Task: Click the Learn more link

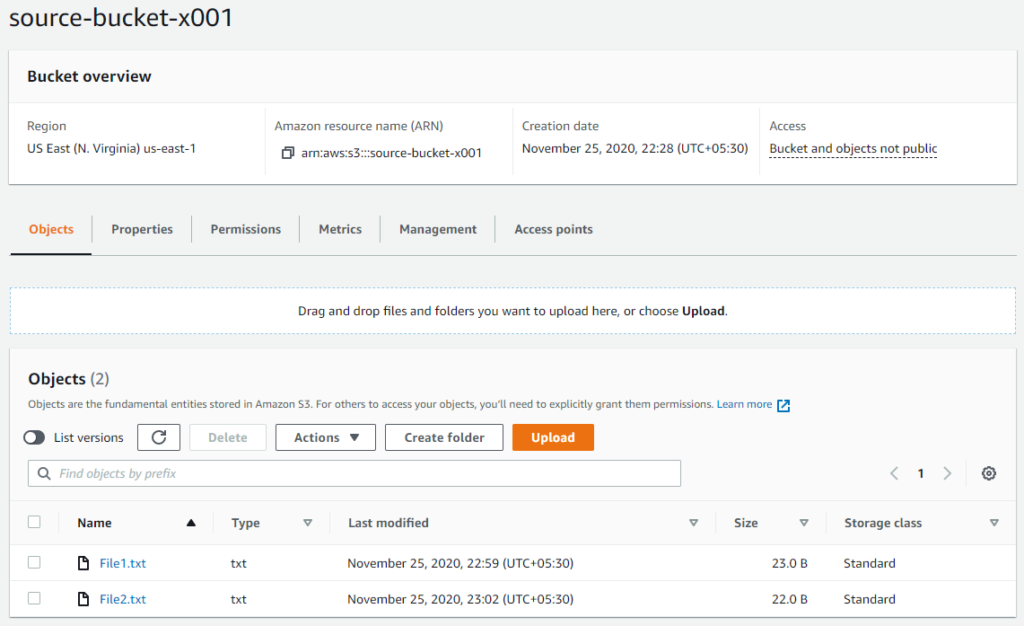Action: pos(744,404)
